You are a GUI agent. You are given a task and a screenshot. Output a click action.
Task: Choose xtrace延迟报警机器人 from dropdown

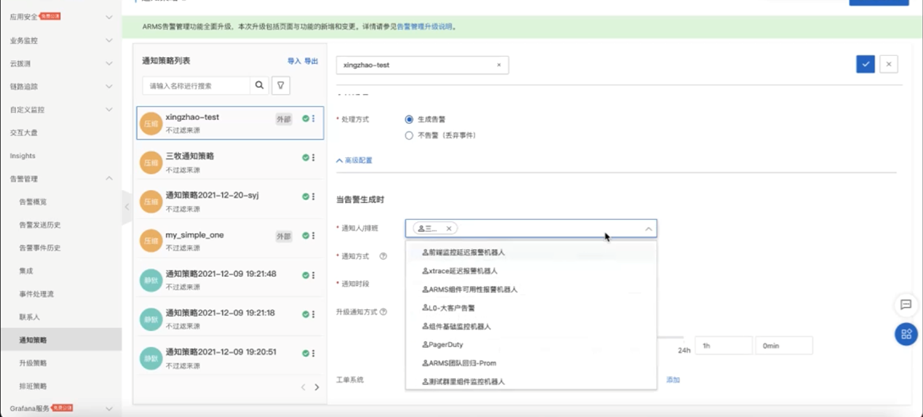tap(531, 271)
